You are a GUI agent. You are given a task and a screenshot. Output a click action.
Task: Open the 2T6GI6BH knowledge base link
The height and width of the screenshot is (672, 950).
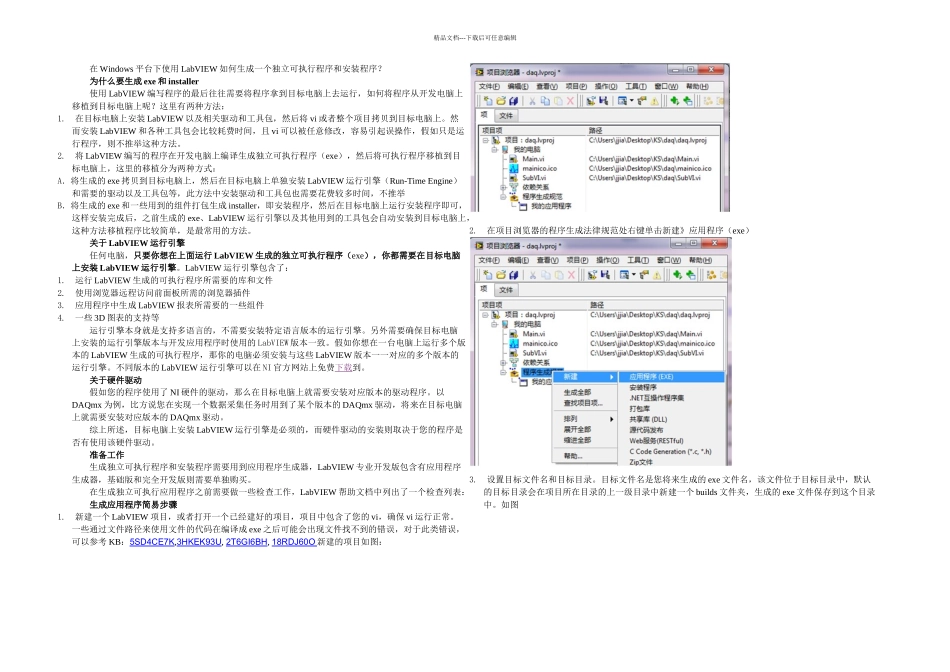tap(247, 542)
